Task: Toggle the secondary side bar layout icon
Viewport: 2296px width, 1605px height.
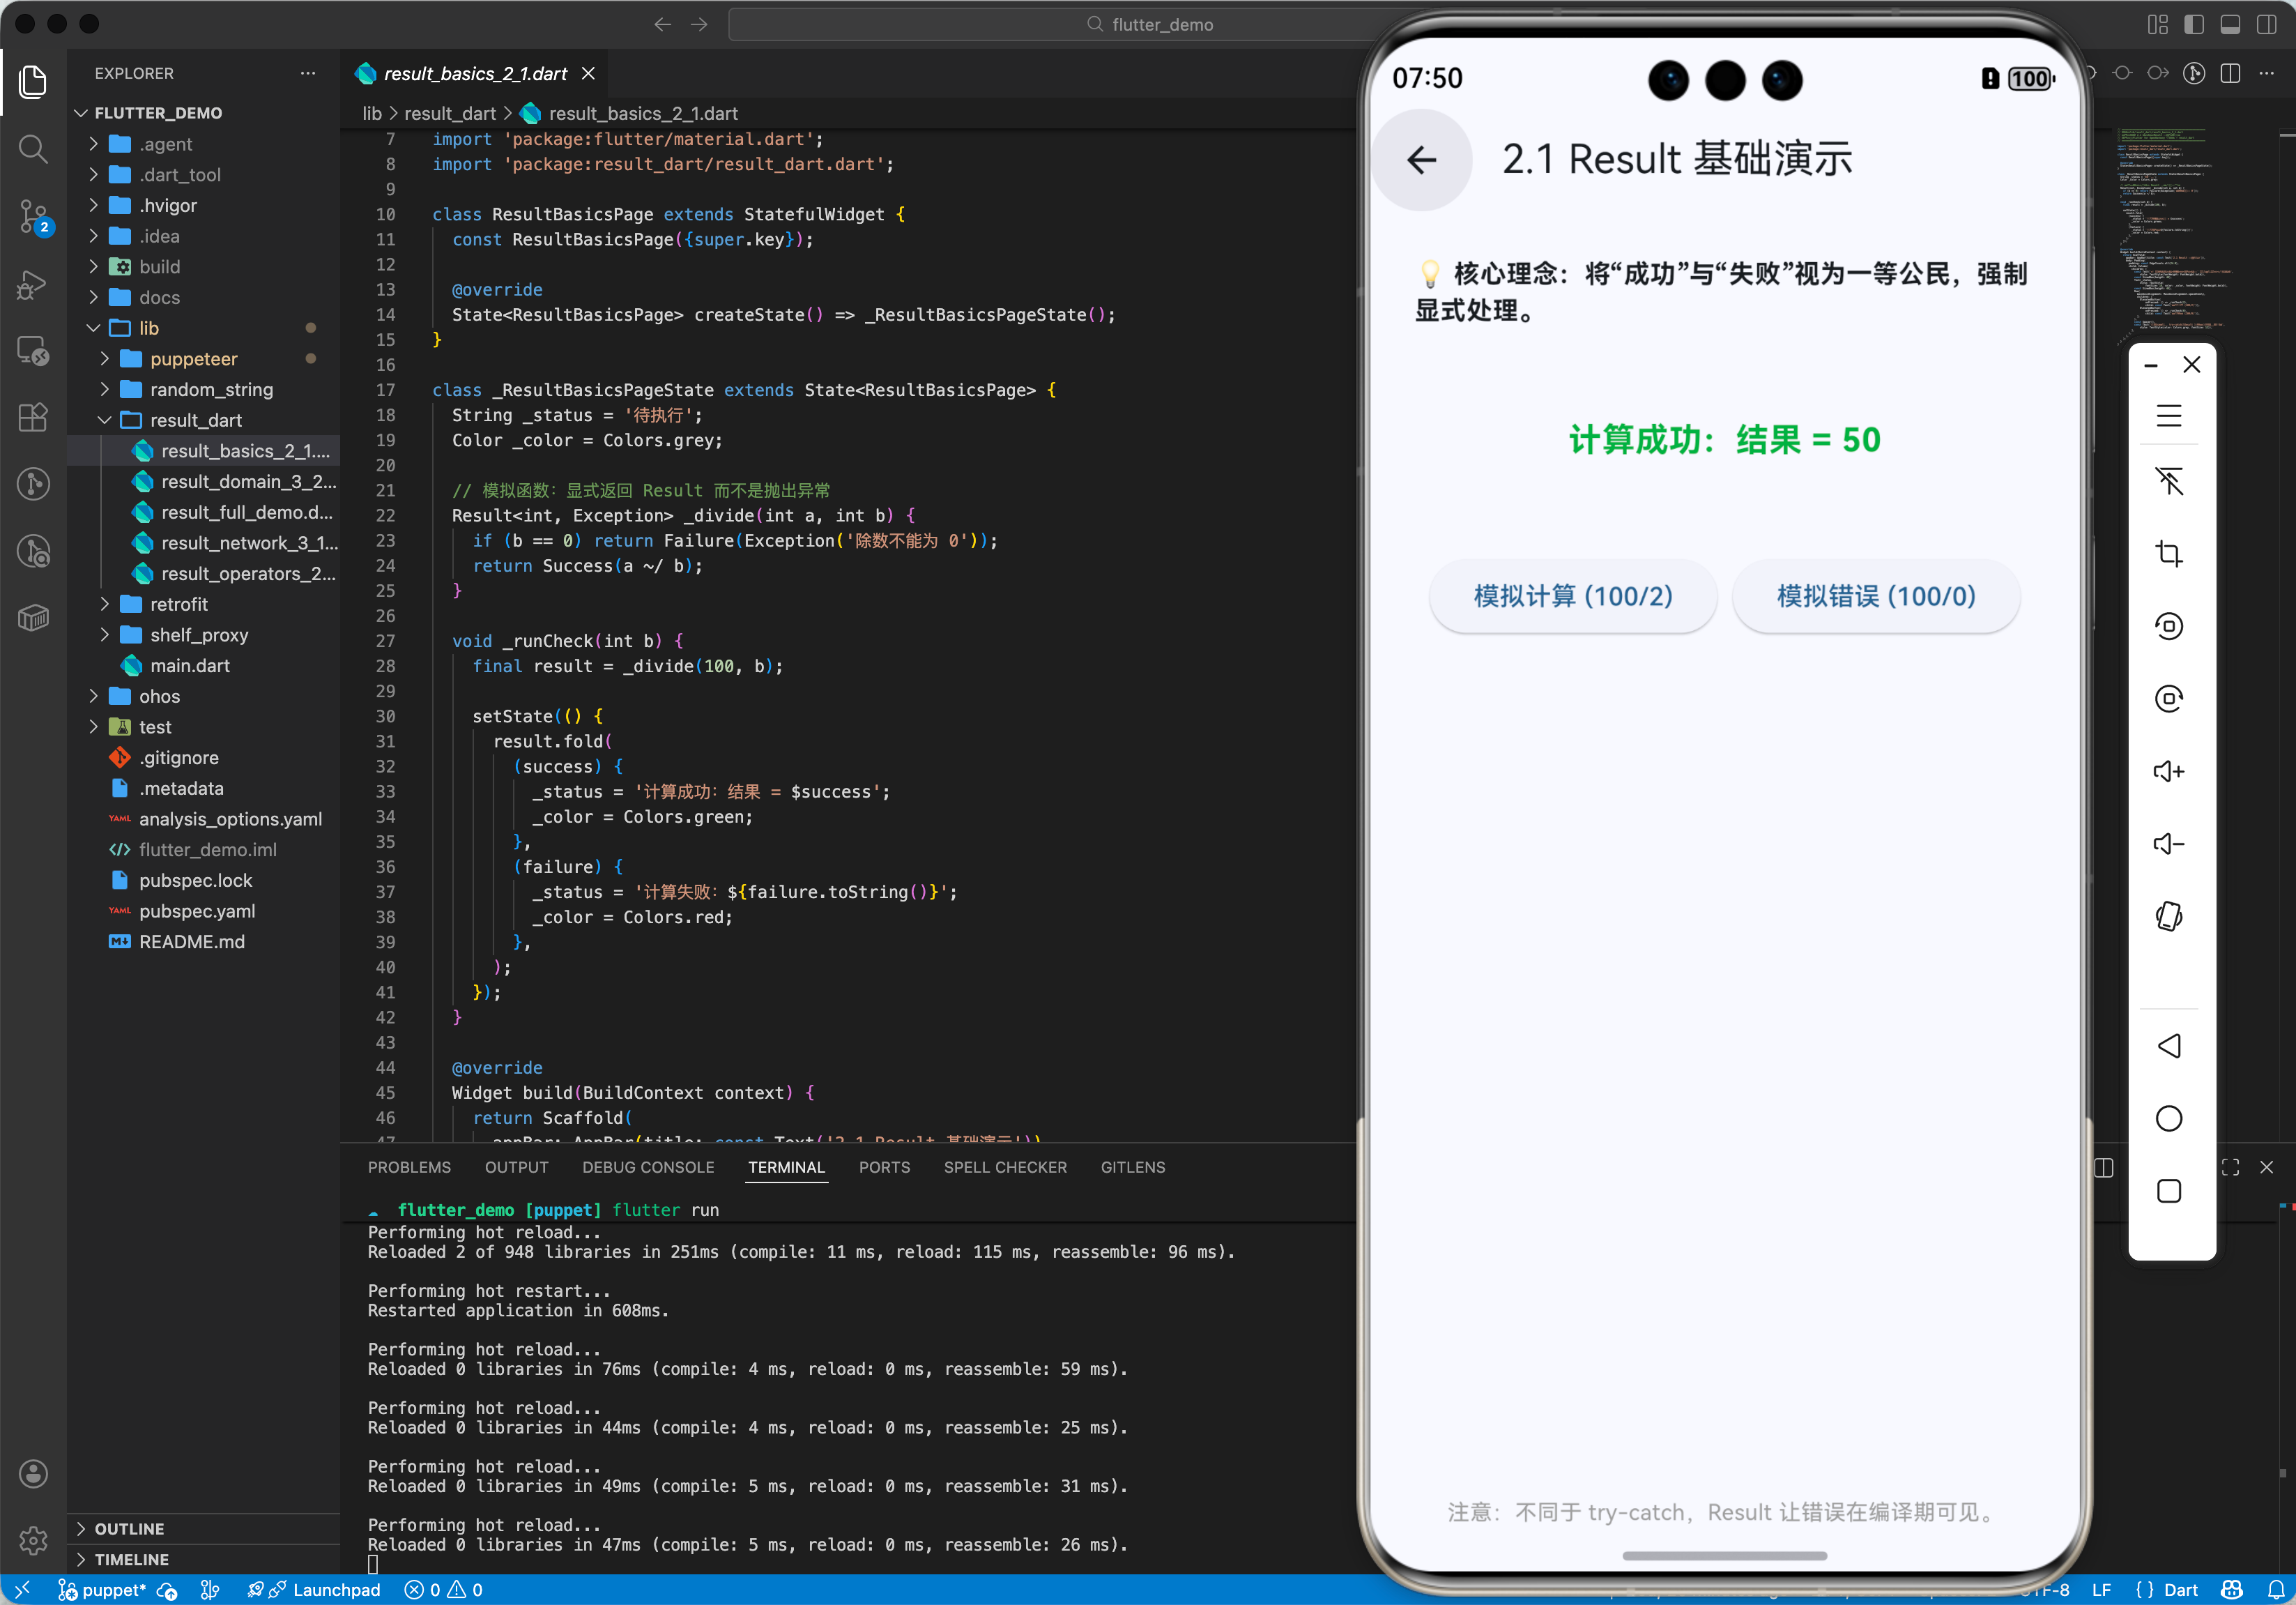Action: [2266, 24]
